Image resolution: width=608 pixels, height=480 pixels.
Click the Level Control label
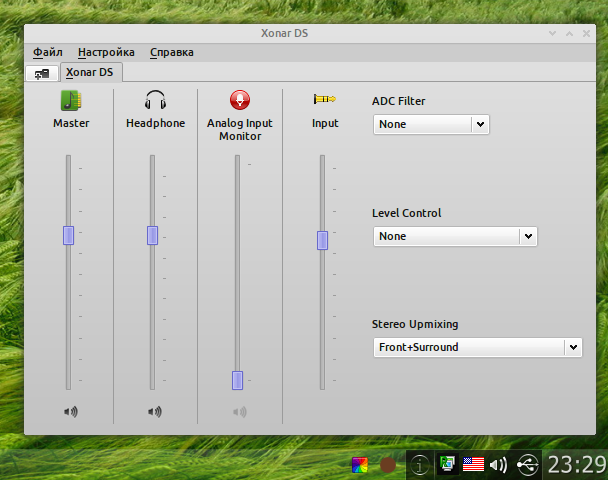click(x=406, y=213)
